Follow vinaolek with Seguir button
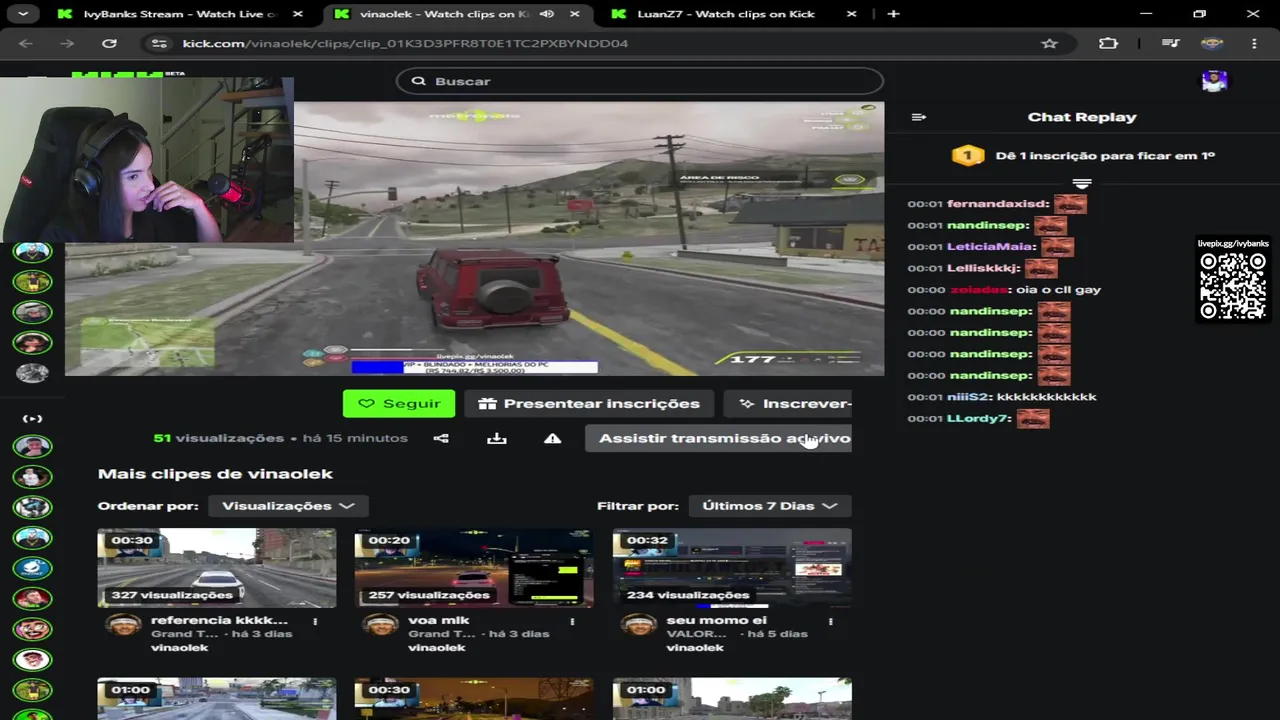1280x720 pixels. [399, 404]
